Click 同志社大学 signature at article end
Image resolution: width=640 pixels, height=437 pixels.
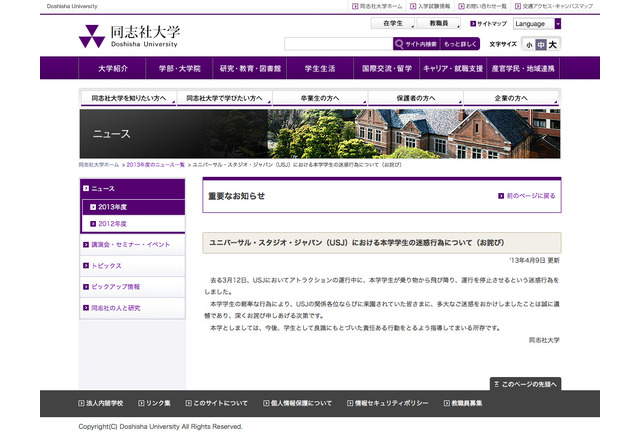544,340
